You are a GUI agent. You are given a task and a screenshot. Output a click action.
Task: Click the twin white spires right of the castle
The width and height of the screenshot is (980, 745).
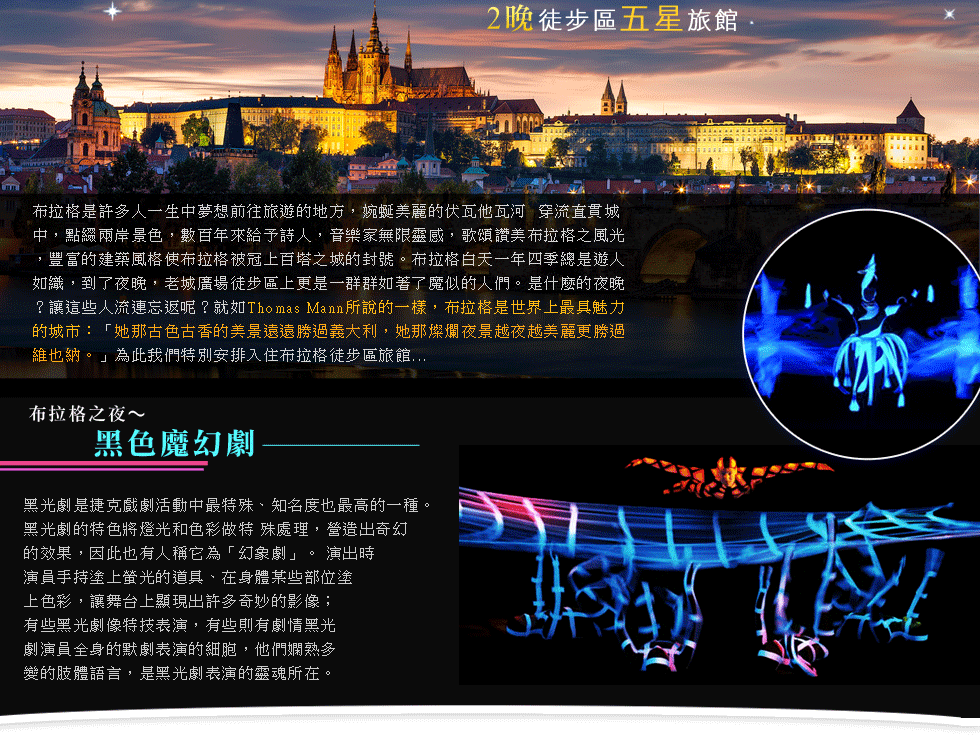pyautogui.click(x=613, y=98)
